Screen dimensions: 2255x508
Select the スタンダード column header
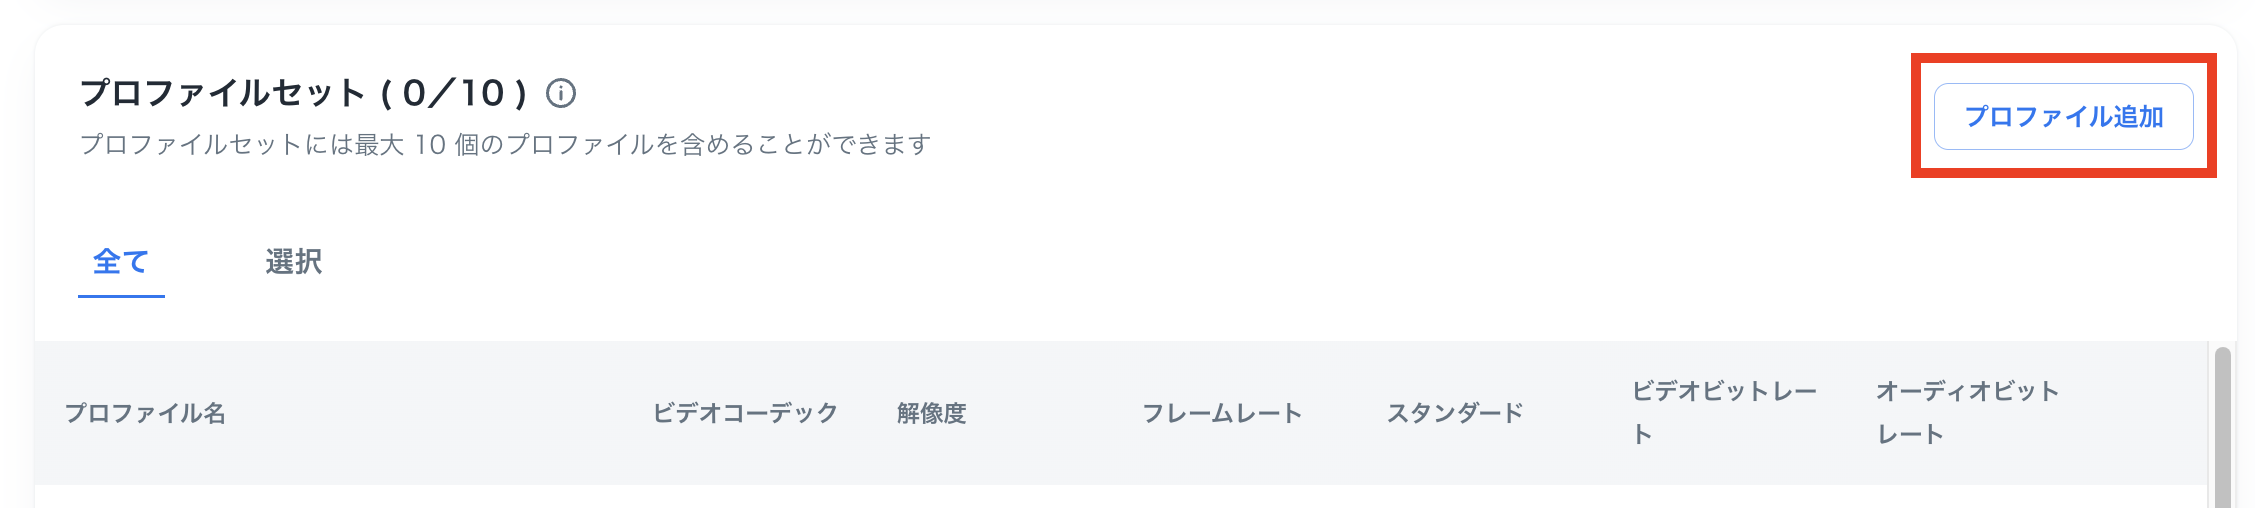[x=1454, y=413]
